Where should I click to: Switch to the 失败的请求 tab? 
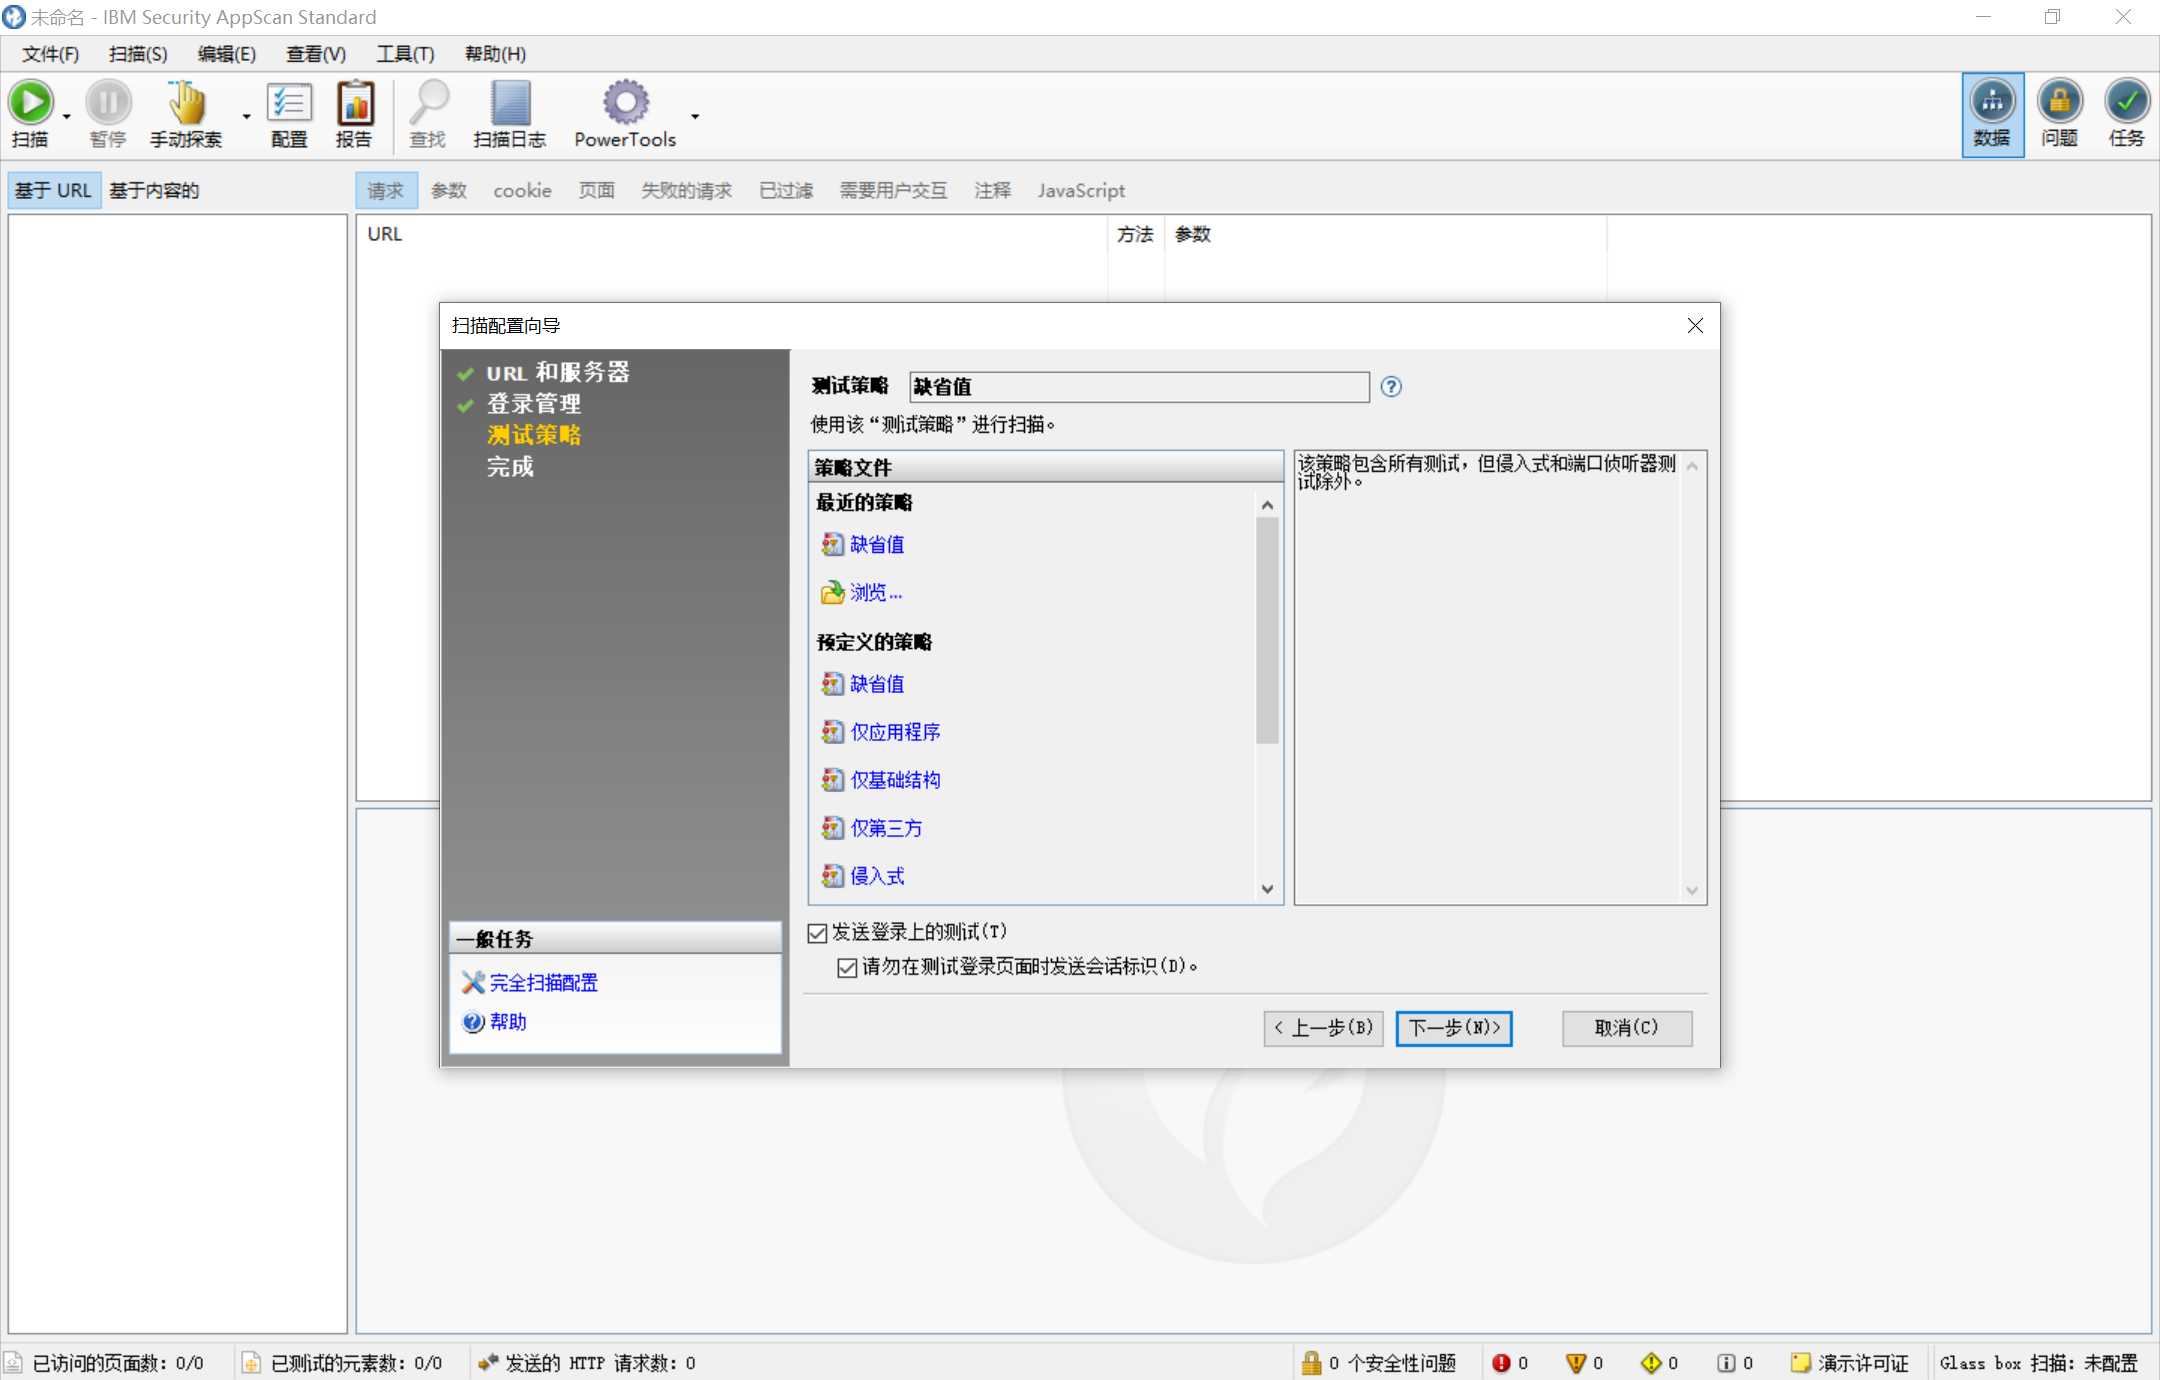click(x=686, y=191)
